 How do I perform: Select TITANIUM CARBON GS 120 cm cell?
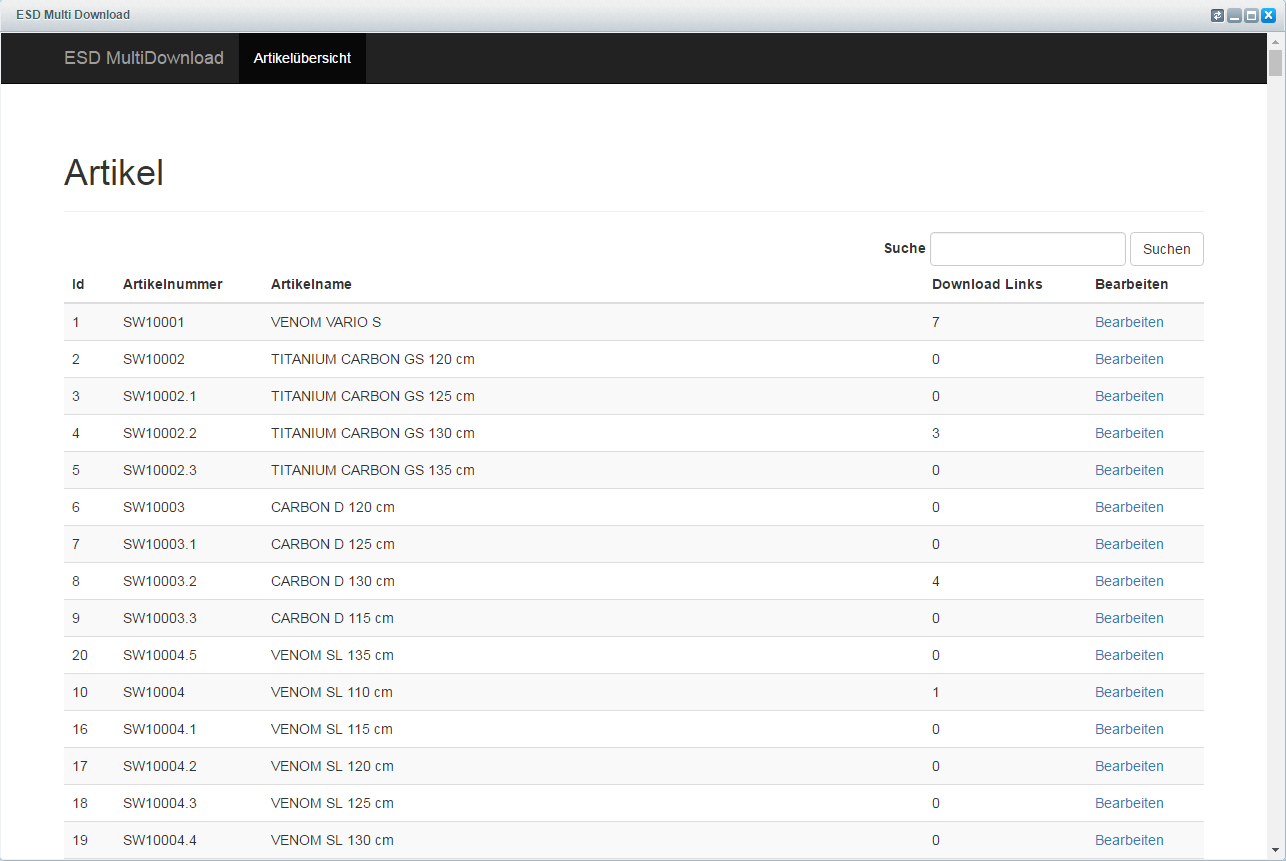click(373, 359)
